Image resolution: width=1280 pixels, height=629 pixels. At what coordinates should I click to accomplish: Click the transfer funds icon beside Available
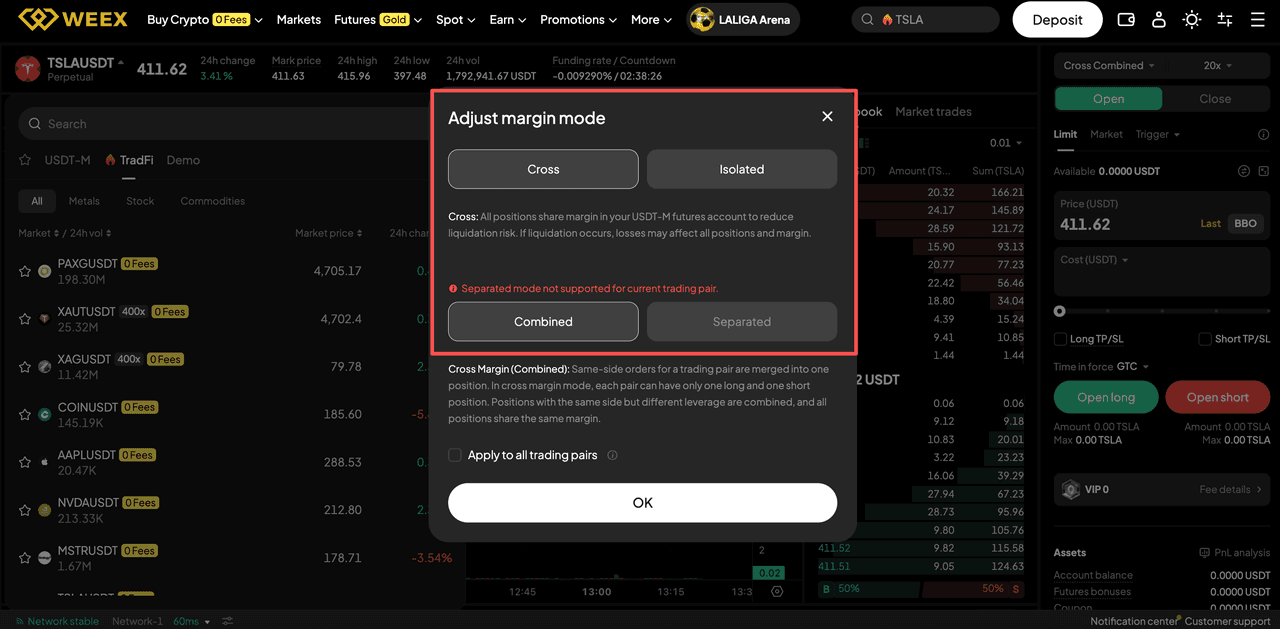[1244, 171]
